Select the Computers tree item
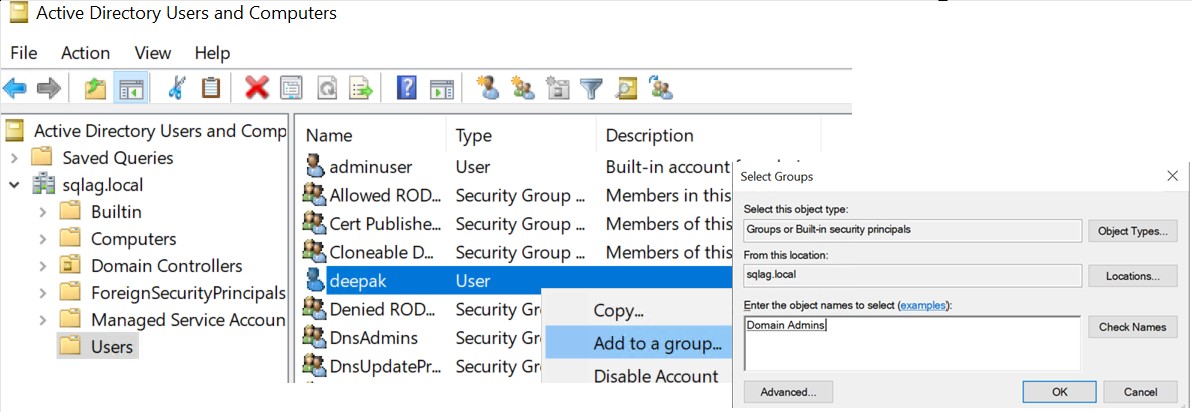 tap(134, 239)
